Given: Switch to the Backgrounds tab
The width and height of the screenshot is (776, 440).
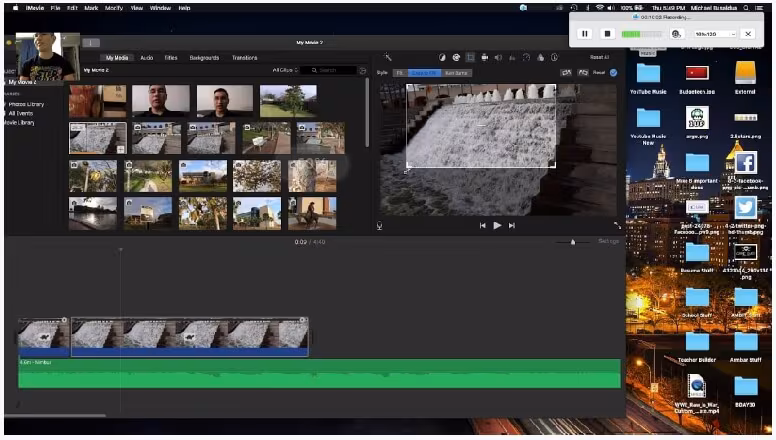Looking at the screenshot, I should (x=204, y=58).
